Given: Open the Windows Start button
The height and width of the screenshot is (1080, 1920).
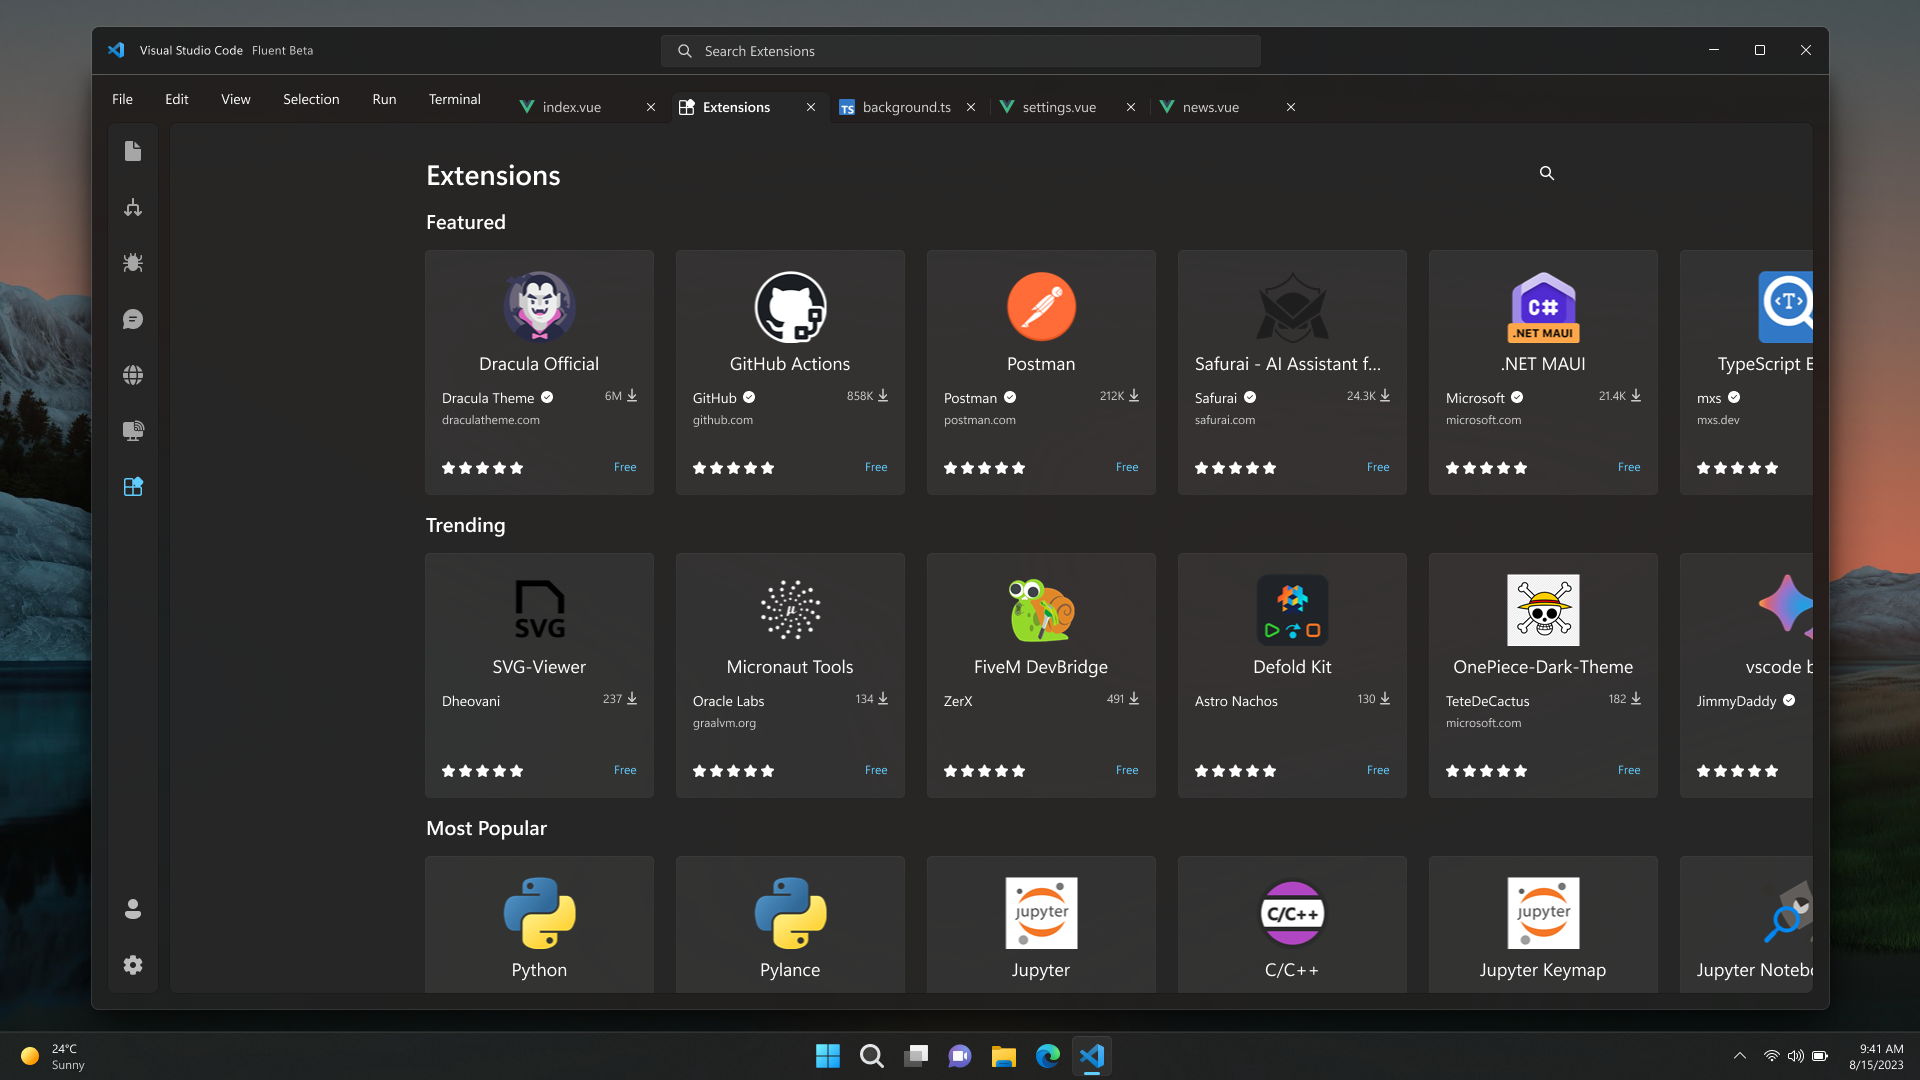Looking at the screenshot, I should (828, 1056).
